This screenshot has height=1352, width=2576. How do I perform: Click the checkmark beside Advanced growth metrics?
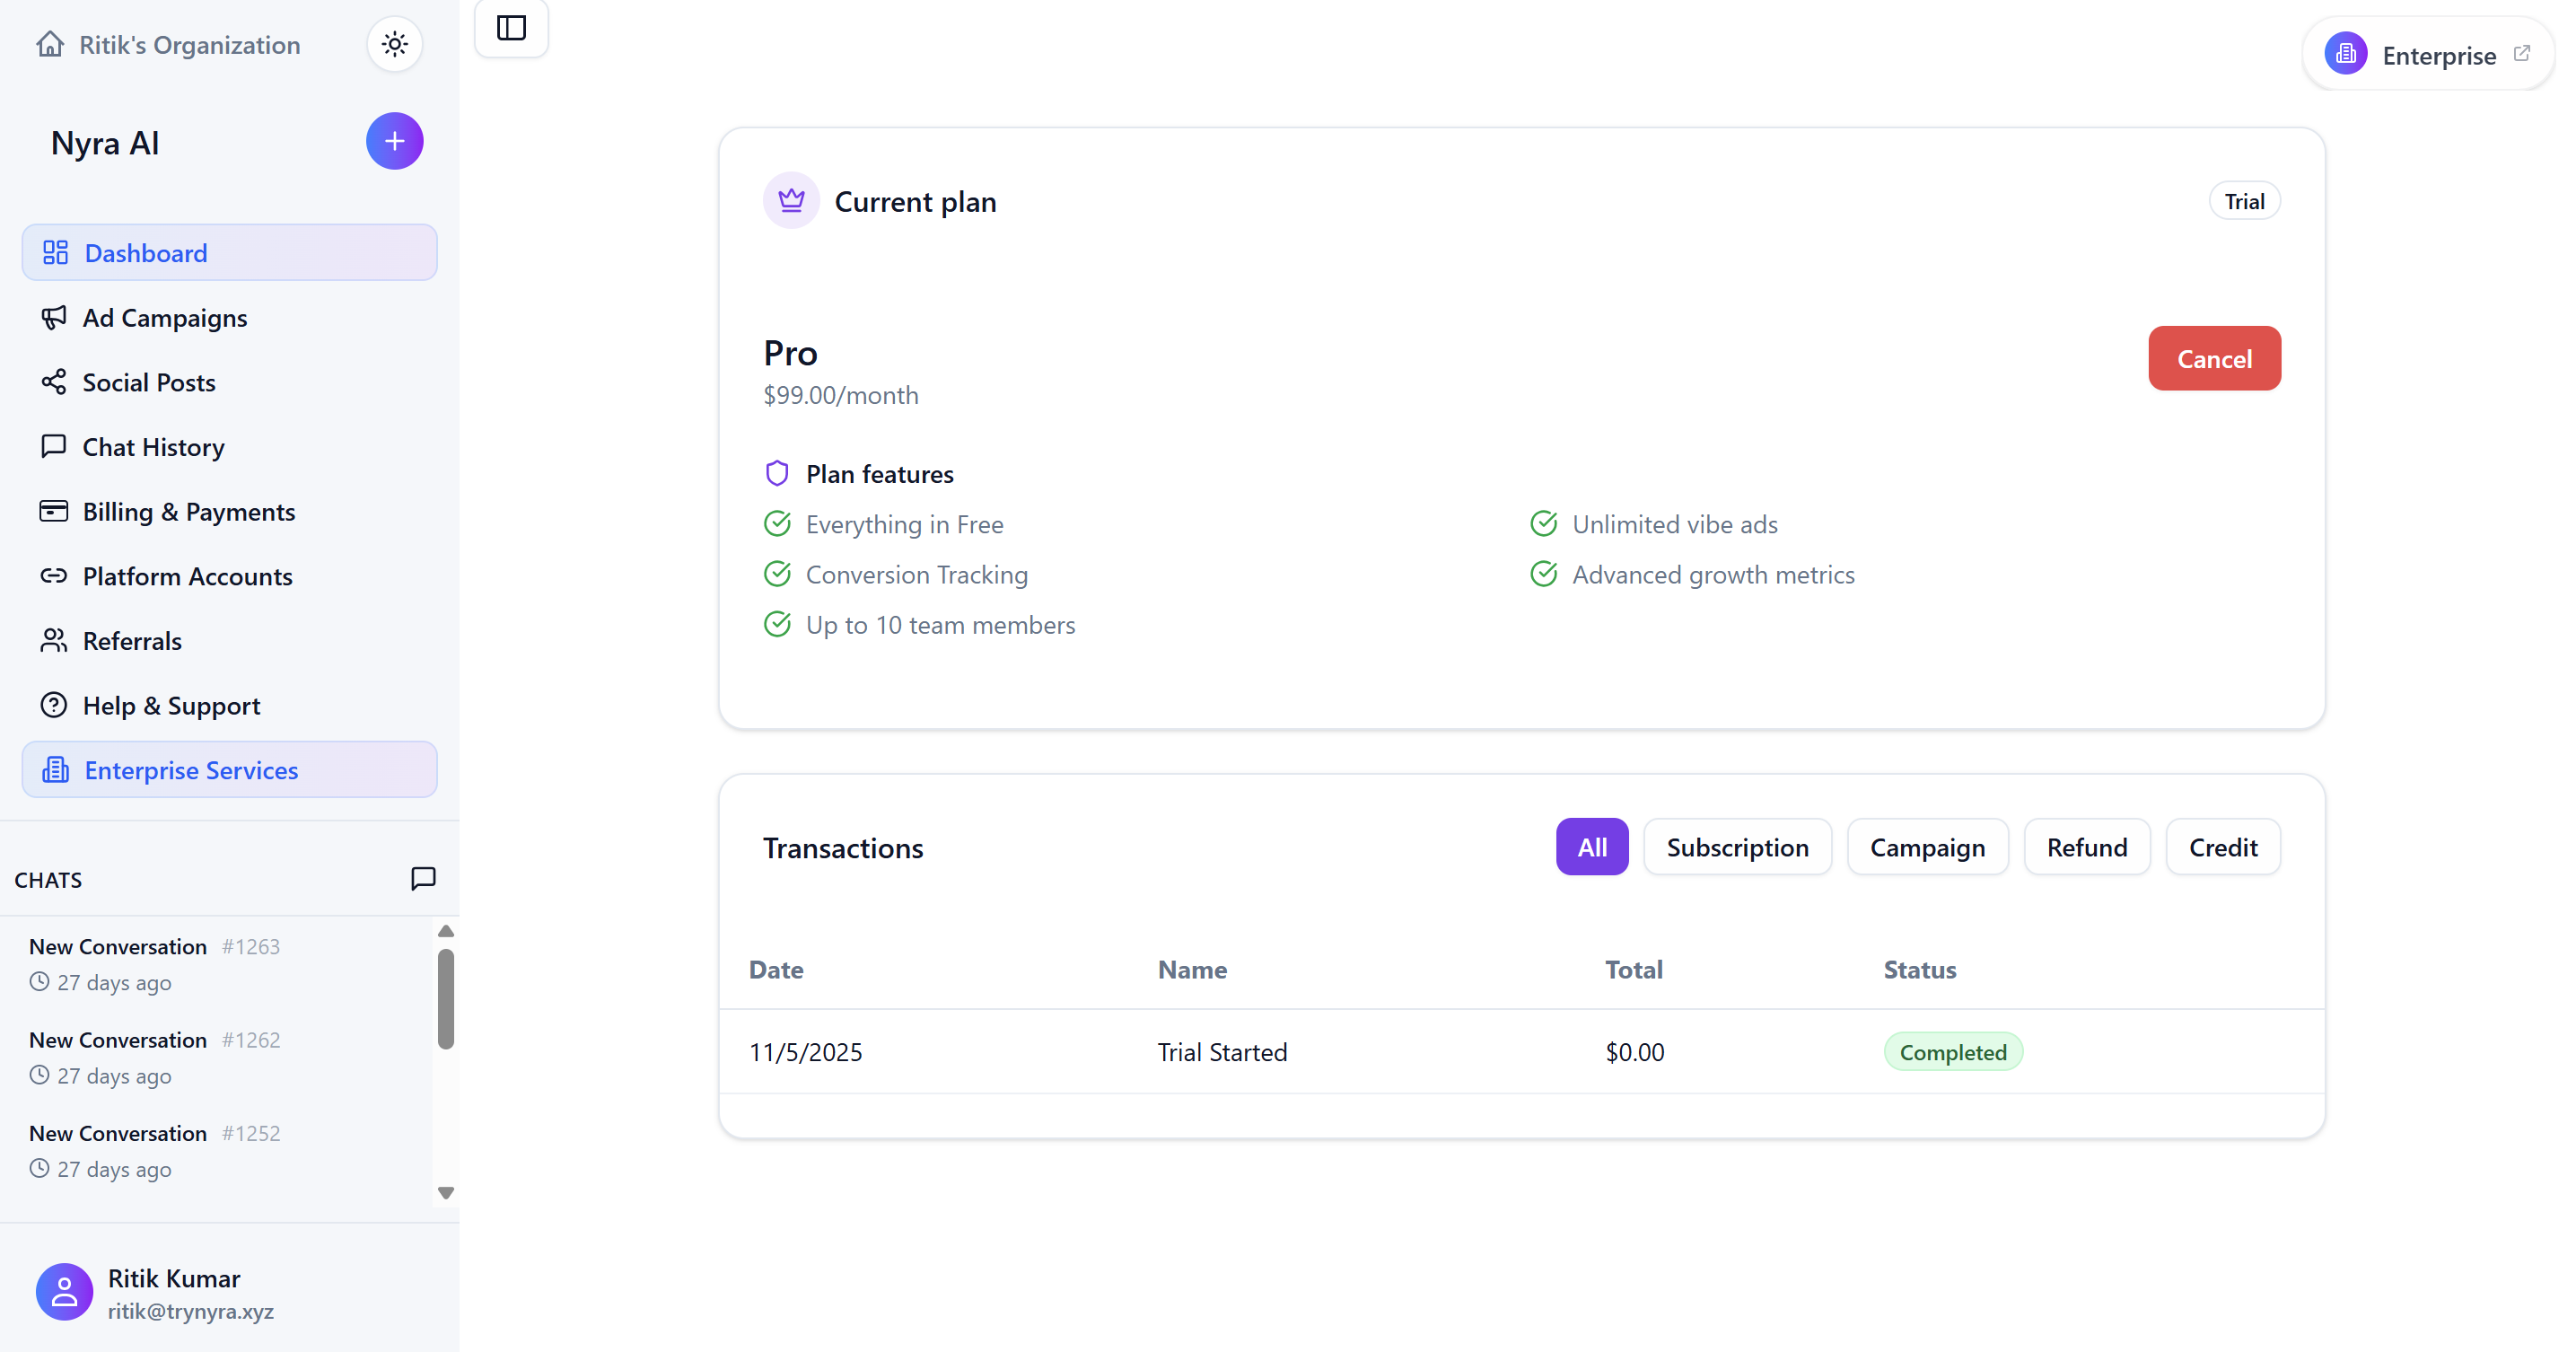click(1544, 573)
